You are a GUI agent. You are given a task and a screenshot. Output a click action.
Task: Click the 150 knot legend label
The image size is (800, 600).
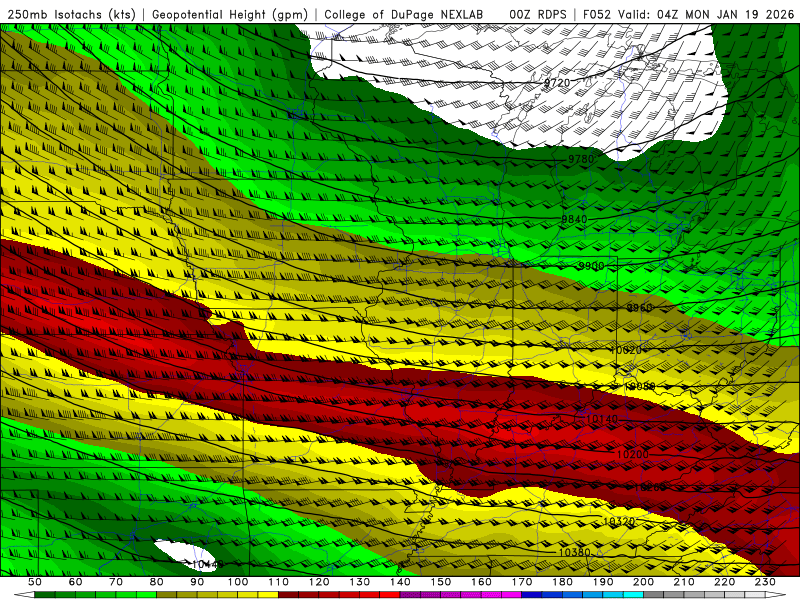coord(441,582)
